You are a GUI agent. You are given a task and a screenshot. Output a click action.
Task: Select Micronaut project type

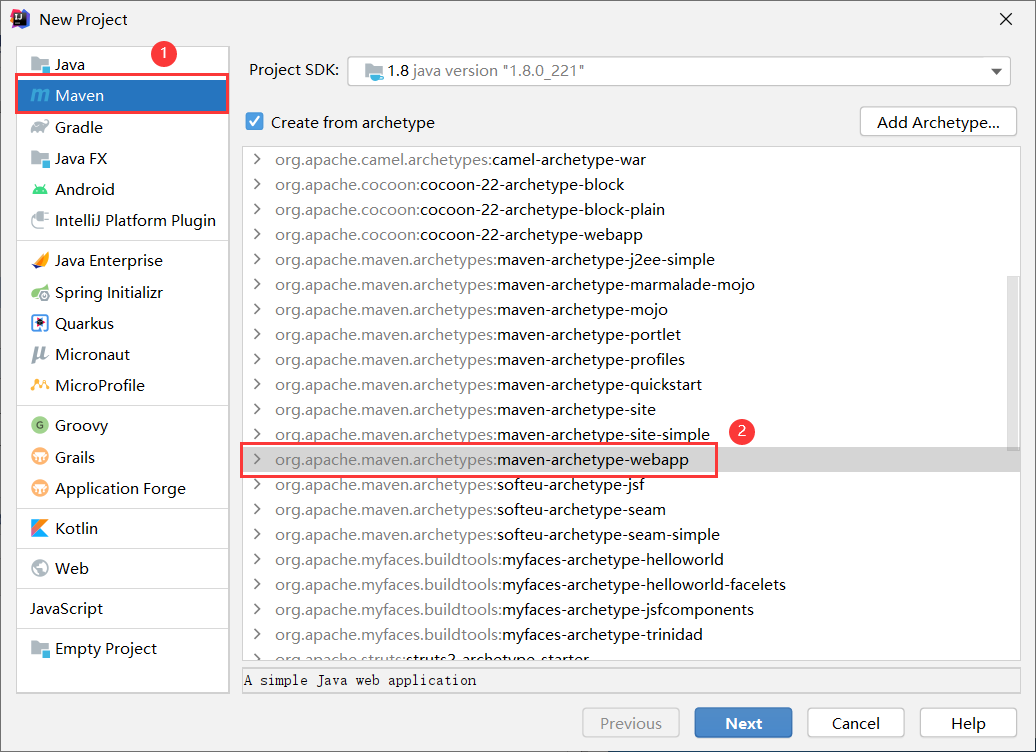pos(123,355)
